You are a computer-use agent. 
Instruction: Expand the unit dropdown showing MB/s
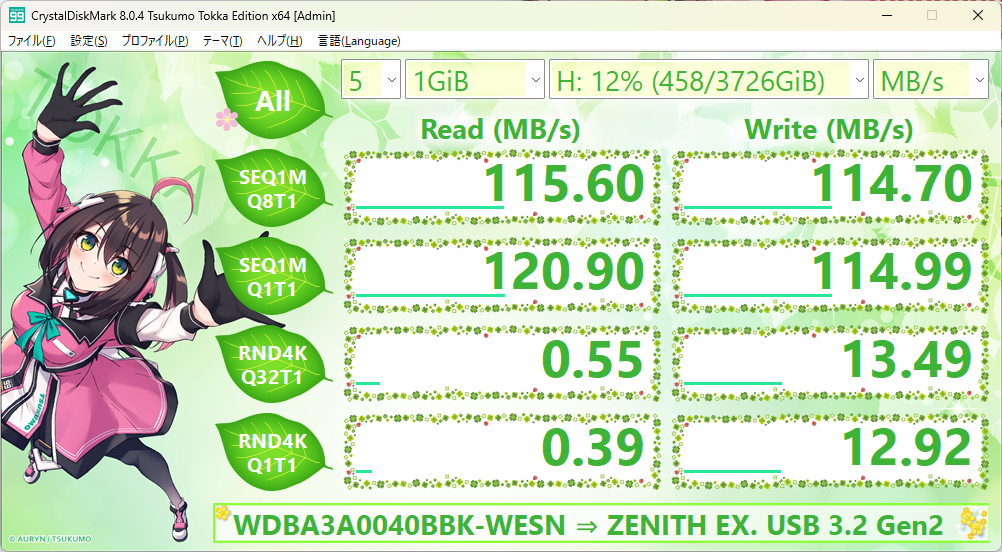point(930,79)
